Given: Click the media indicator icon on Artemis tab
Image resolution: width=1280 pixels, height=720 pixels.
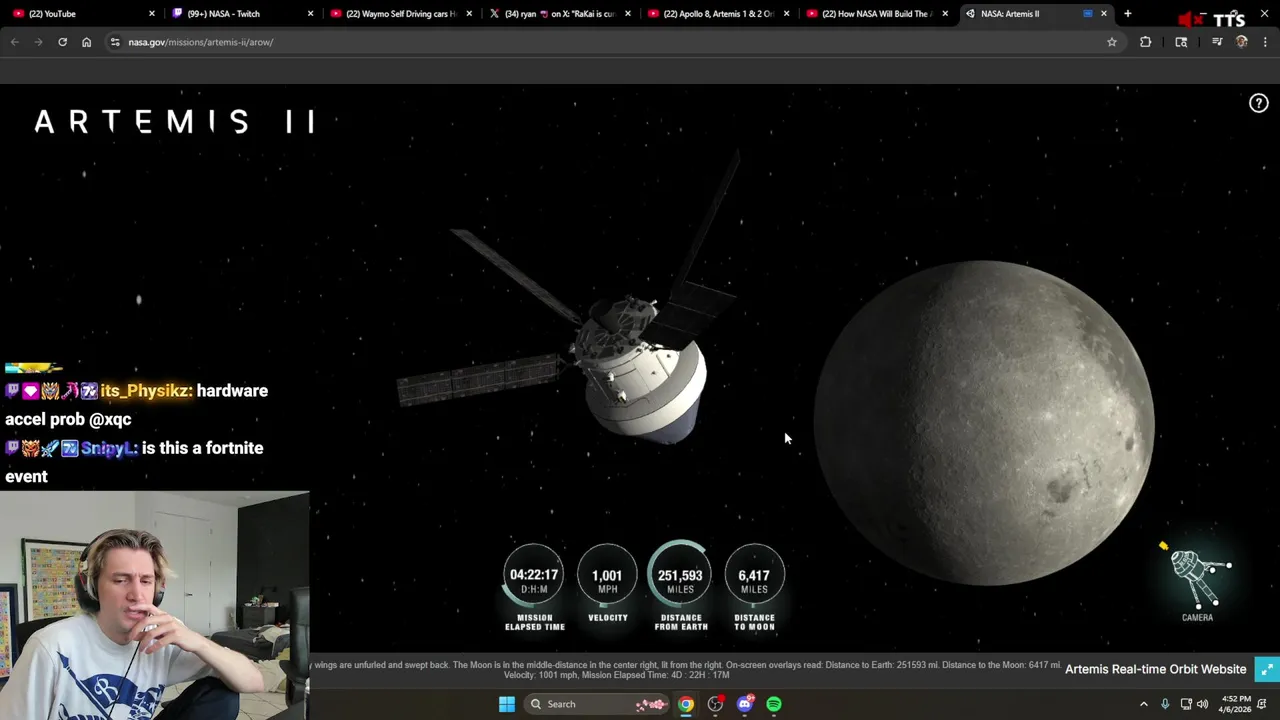Looking at the screenshot, I should click(1088, 14).
